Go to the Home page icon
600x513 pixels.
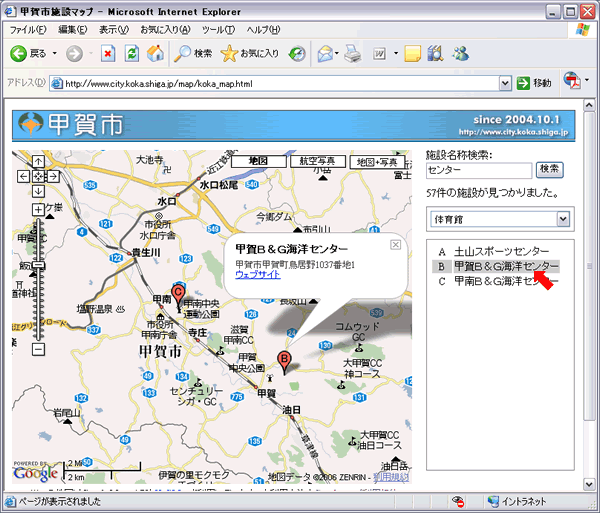155,53
